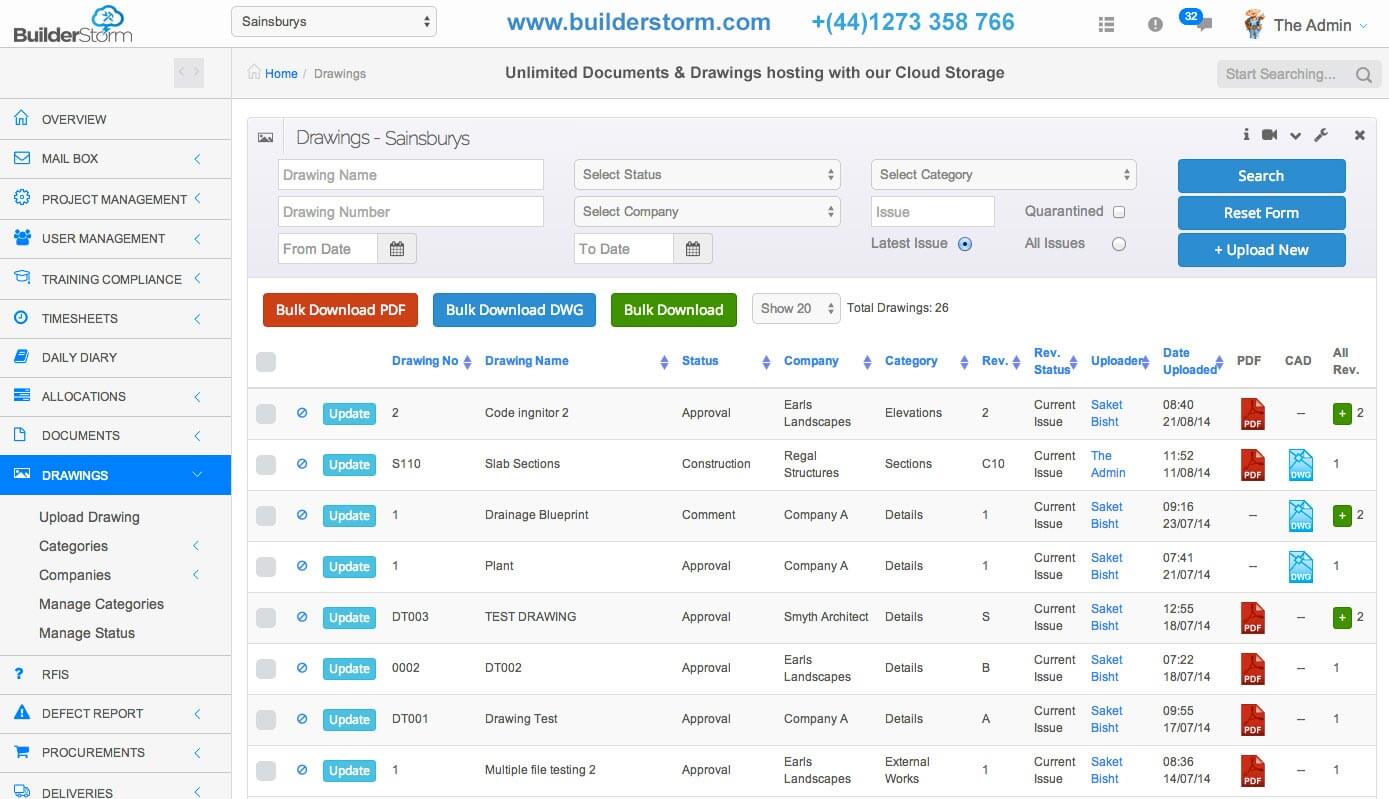Tick the Quarantined checkbox
Screen dimensions: 1389x799
pos(1119,212)
